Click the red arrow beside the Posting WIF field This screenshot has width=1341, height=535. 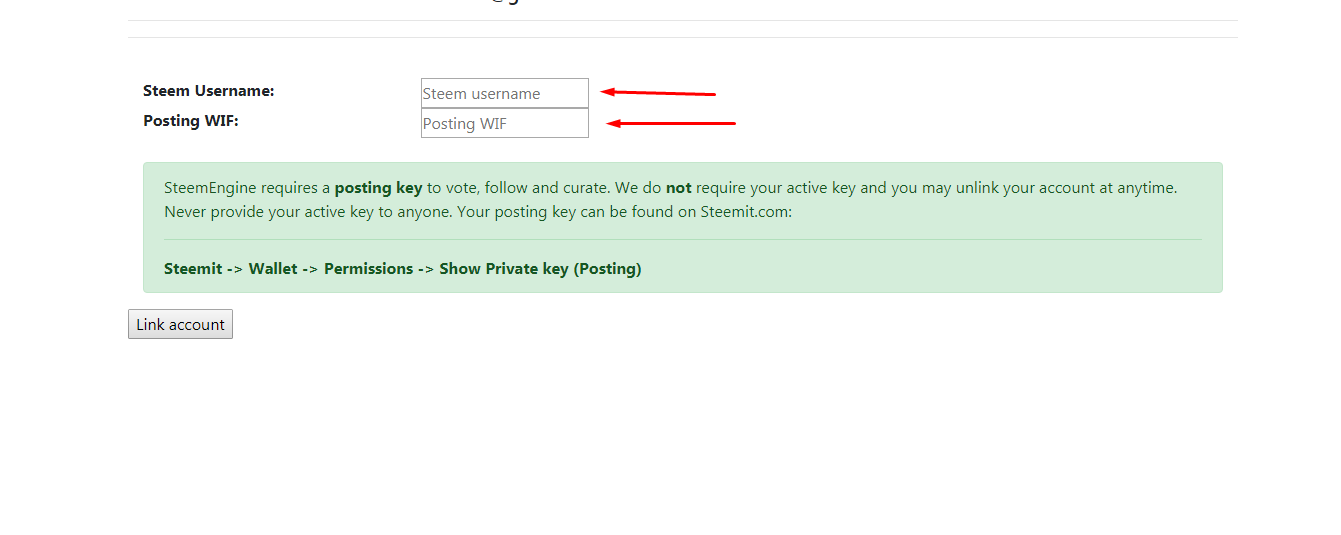671,123
